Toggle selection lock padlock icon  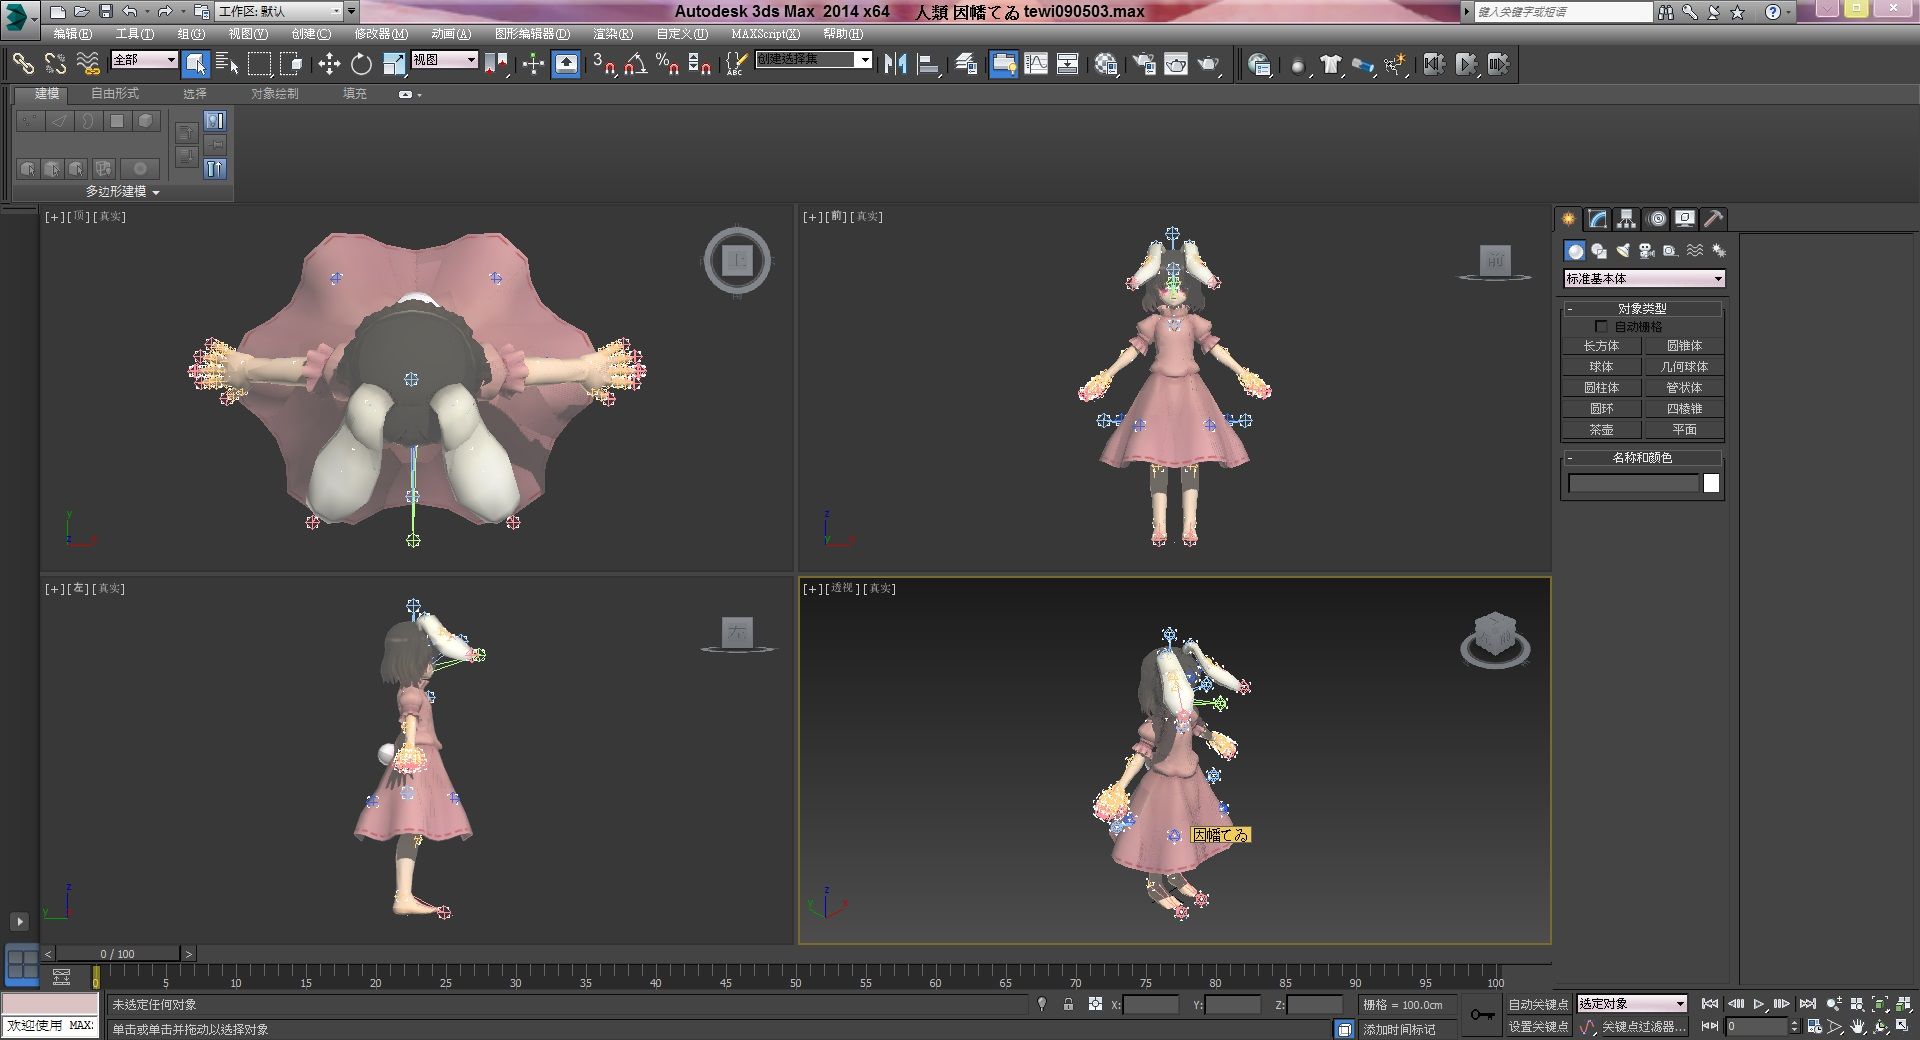1068,1004
